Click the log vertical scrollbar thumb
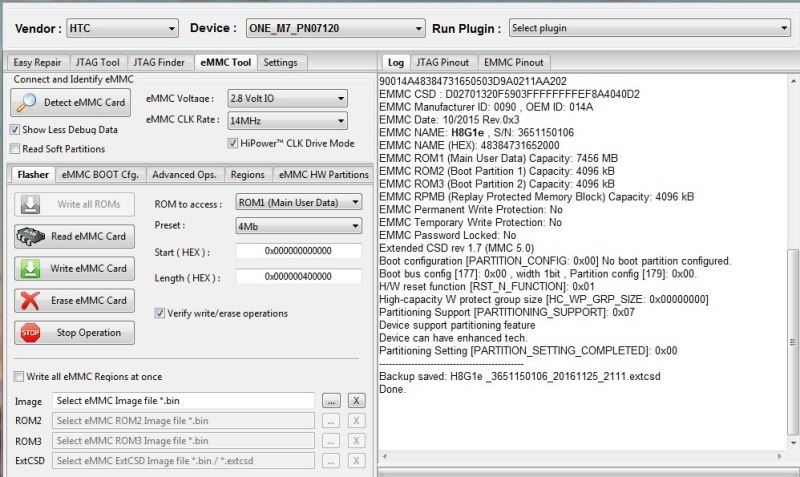The height and width of the screenshot is (477, 800). (793, 341)
